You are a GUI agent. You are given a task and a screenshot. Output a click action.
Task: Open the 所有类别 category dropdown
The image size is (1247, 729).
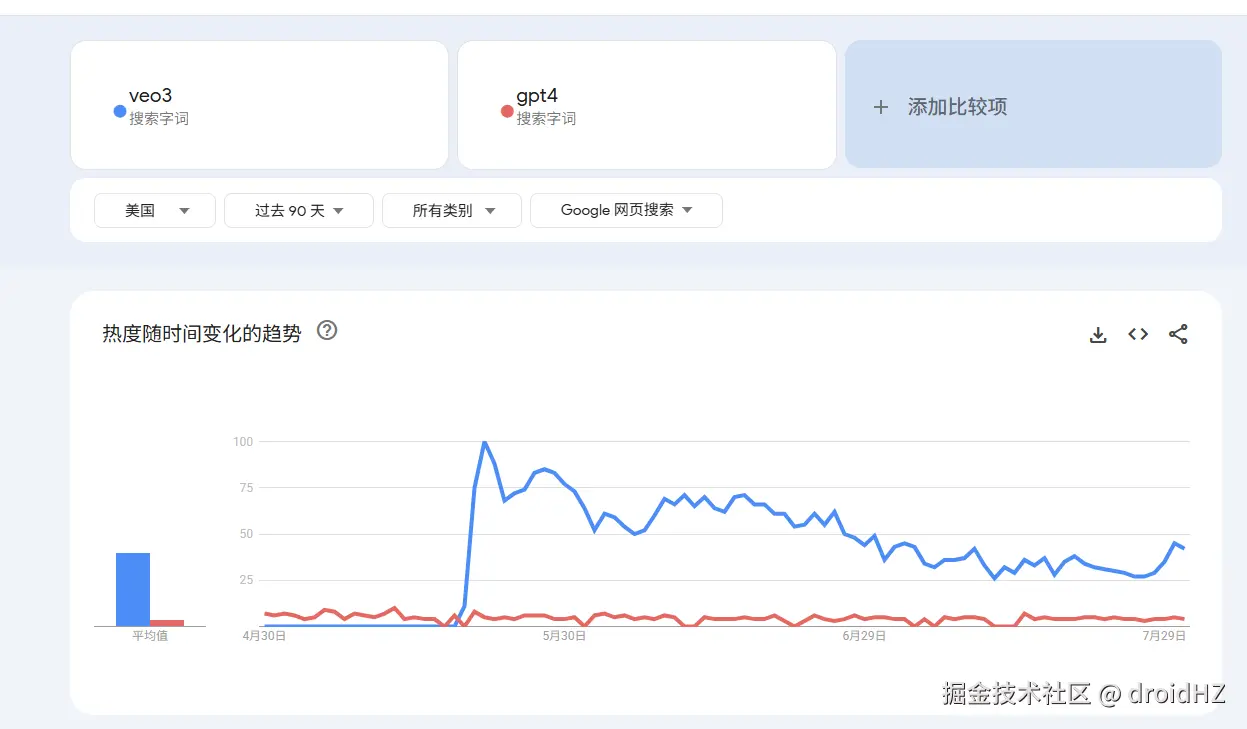[x=452, y=210]
